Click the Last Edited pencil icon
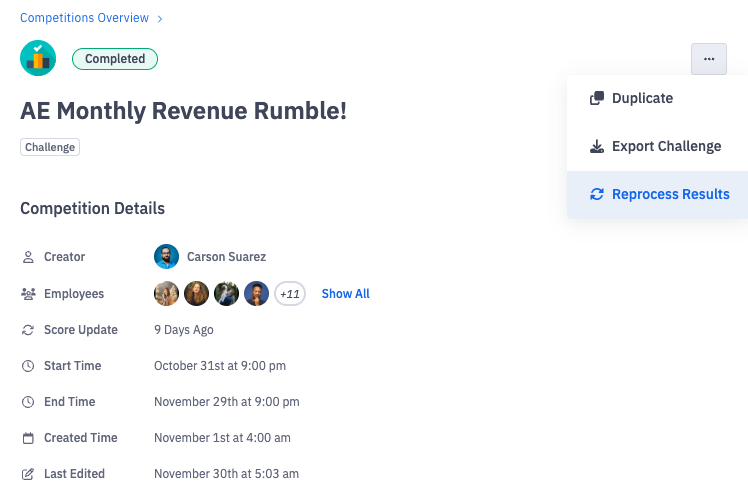The width and height of the screenshot is (748, 500). pos(28,474)
